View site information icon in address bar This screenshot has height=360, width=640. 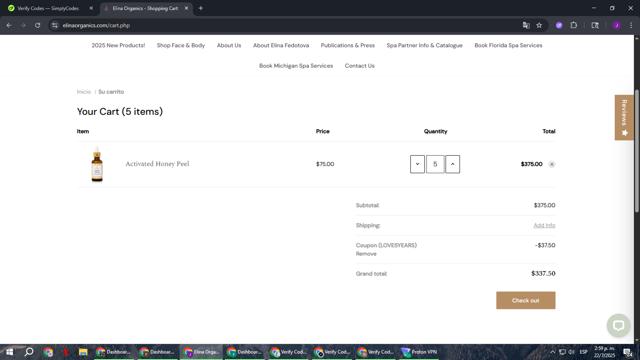55,25
